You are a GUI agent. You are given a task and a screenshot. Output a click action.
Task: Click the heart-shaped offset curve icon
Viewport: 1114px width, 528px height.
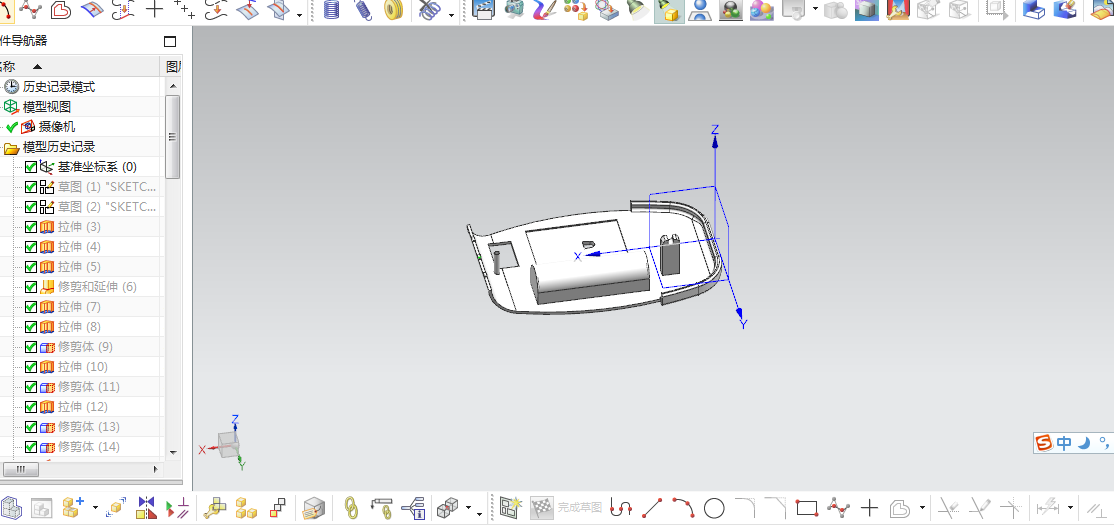[61, 9]
